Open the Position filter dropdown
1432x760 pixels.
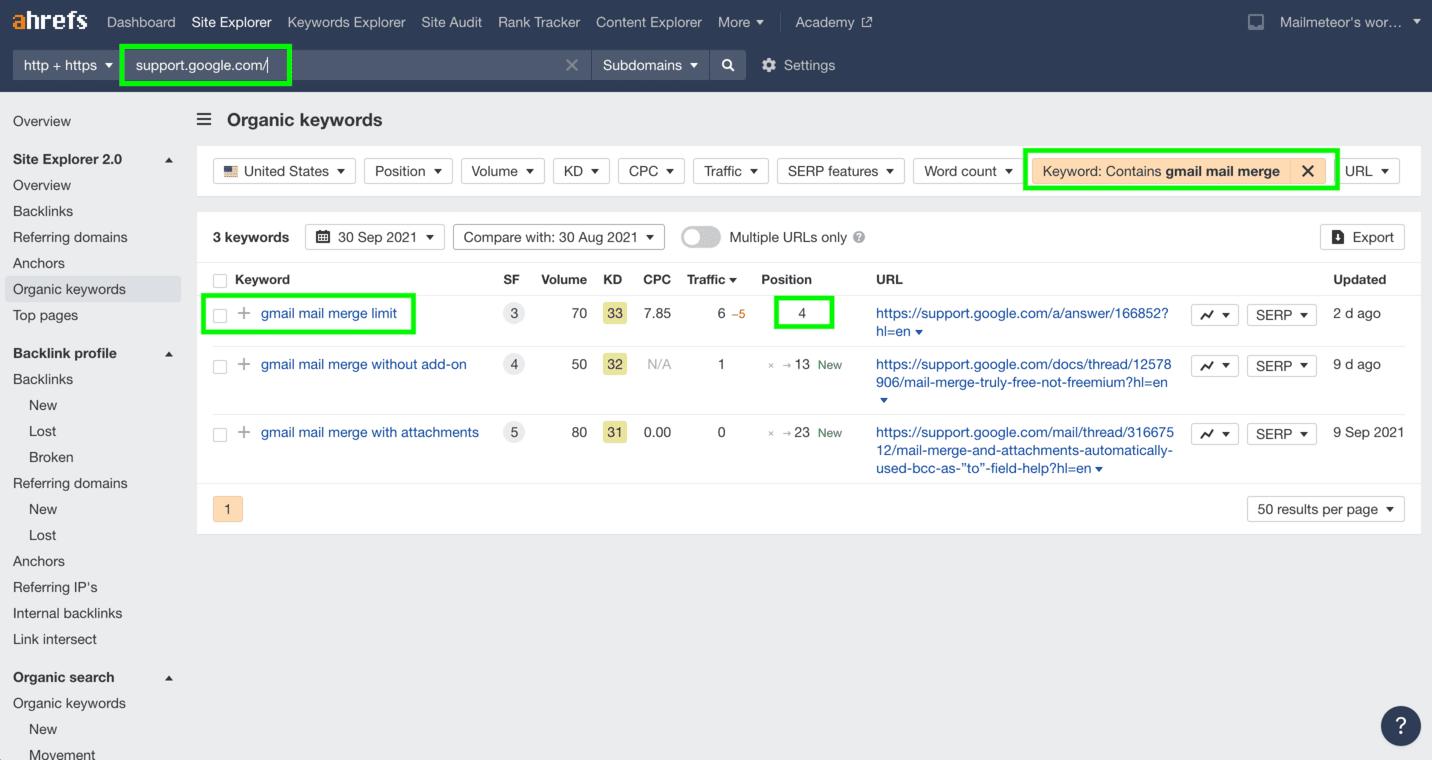pyautogui.click(x=408, y=171)
